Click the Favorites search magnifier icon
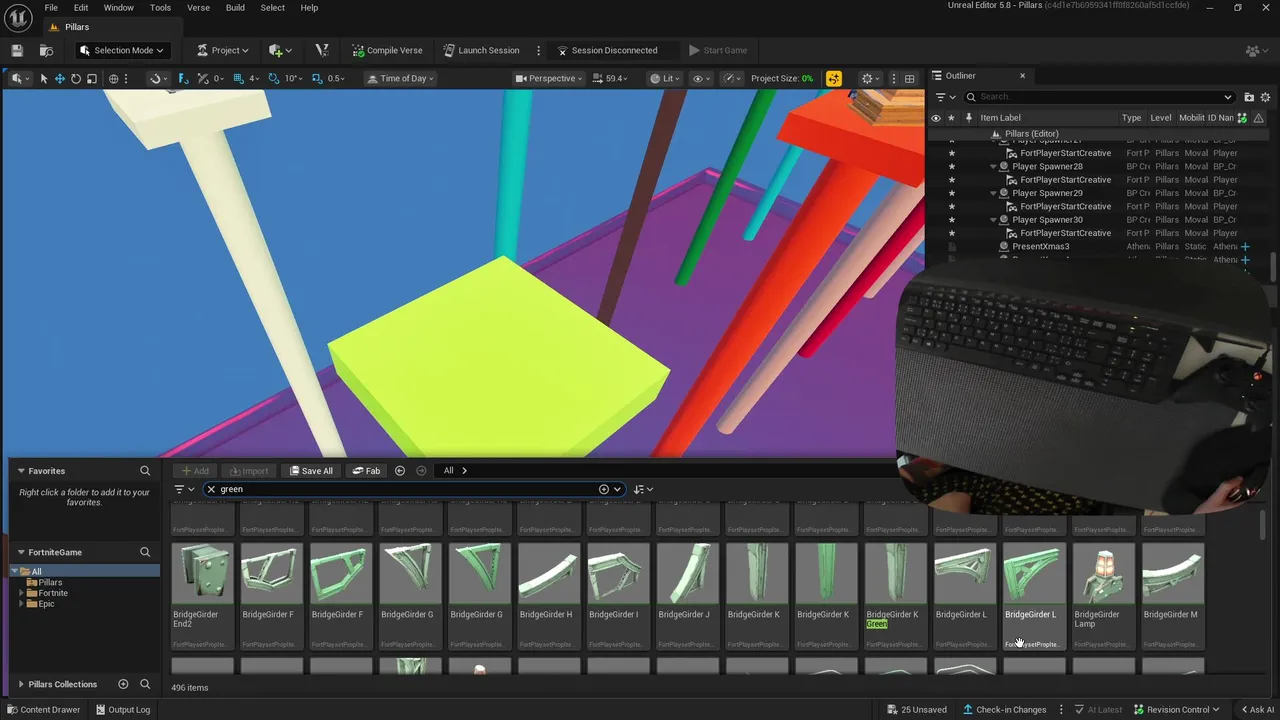The width and height of the screenshot is (1280, 720). (x=145, y=471)
